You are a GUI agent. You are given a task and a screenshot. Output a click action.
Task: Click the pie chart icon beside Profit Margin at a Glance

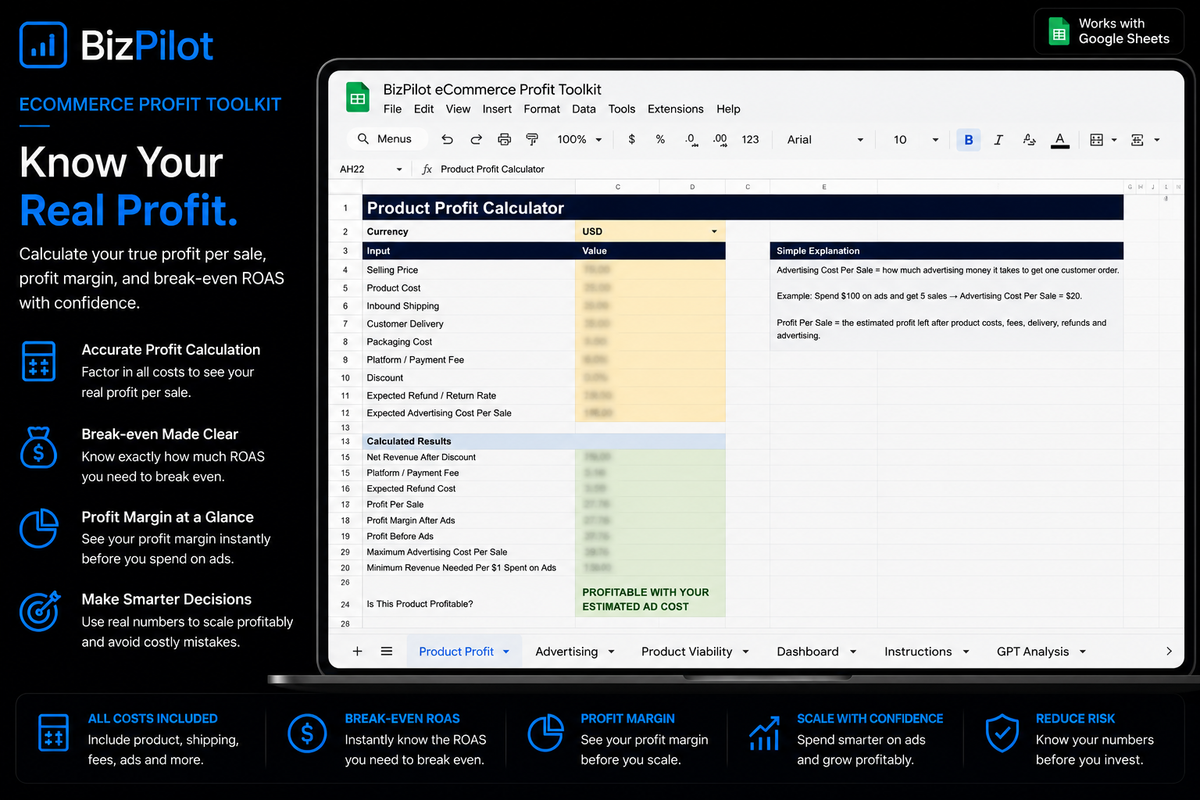(39, 528)
